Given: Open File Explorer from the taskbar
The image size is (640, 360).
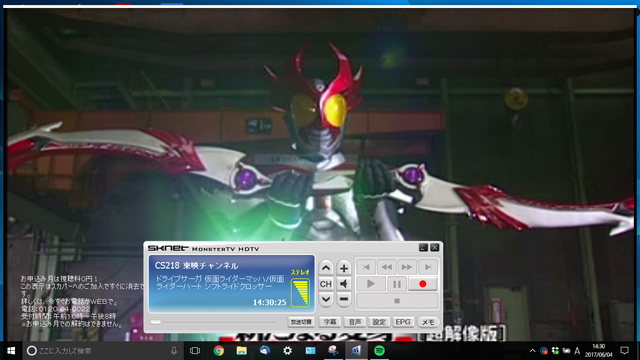Looking at the screenshot, I should pos(242,351).
